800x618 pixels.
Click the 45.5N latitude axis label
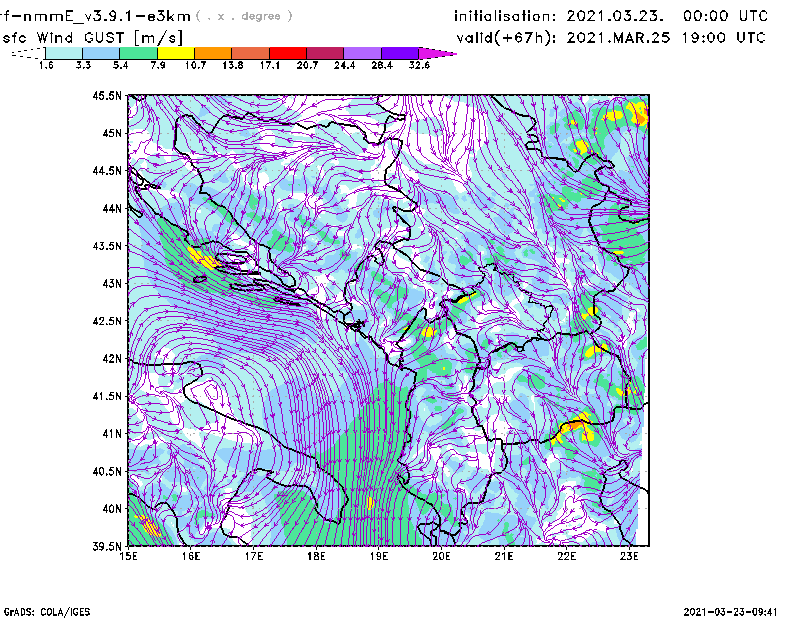[107, 96]
